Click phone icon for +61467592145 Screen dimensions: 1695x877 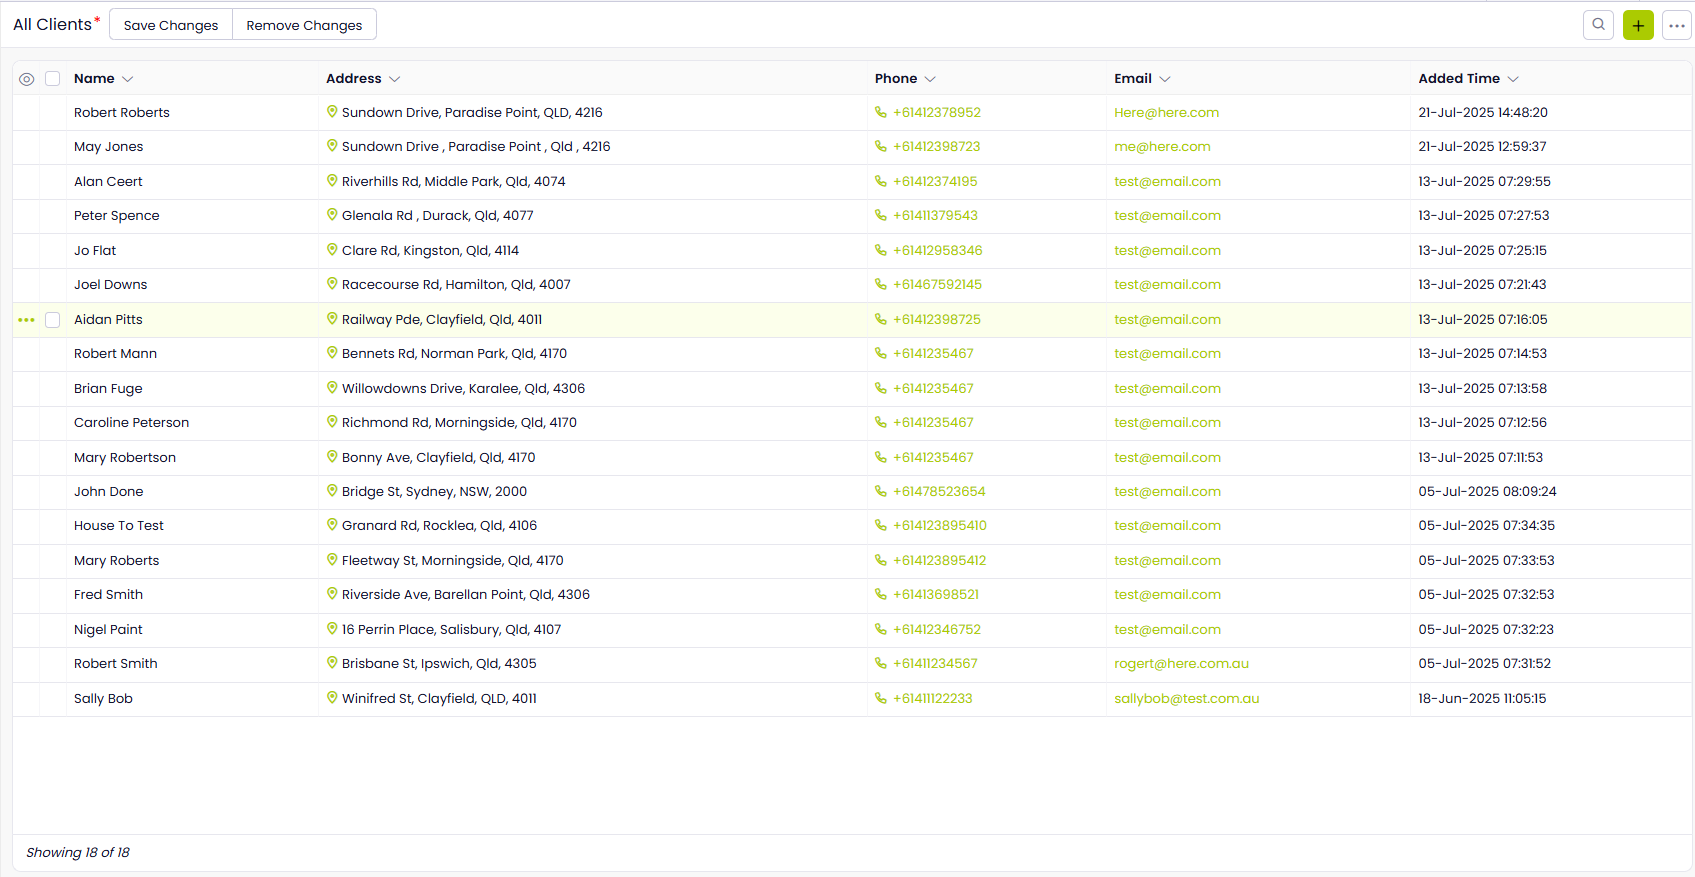coord(881,285)
